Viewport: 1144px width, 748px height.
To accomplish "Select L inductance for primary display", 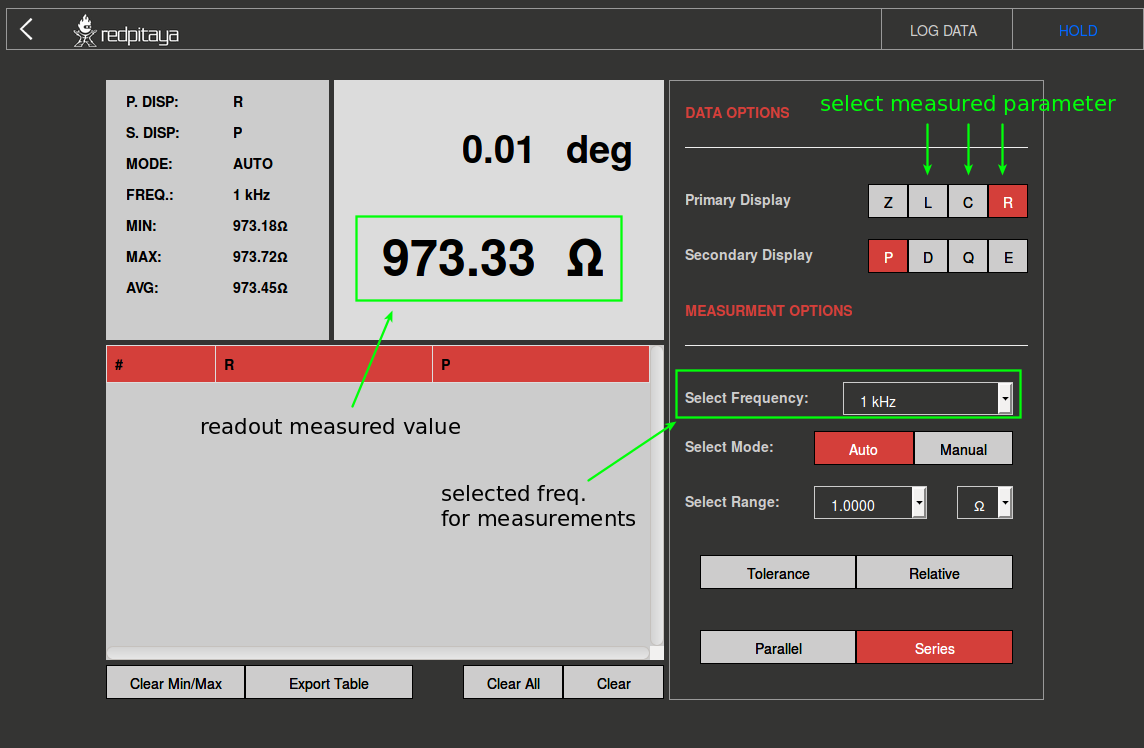I will point(928,201).
